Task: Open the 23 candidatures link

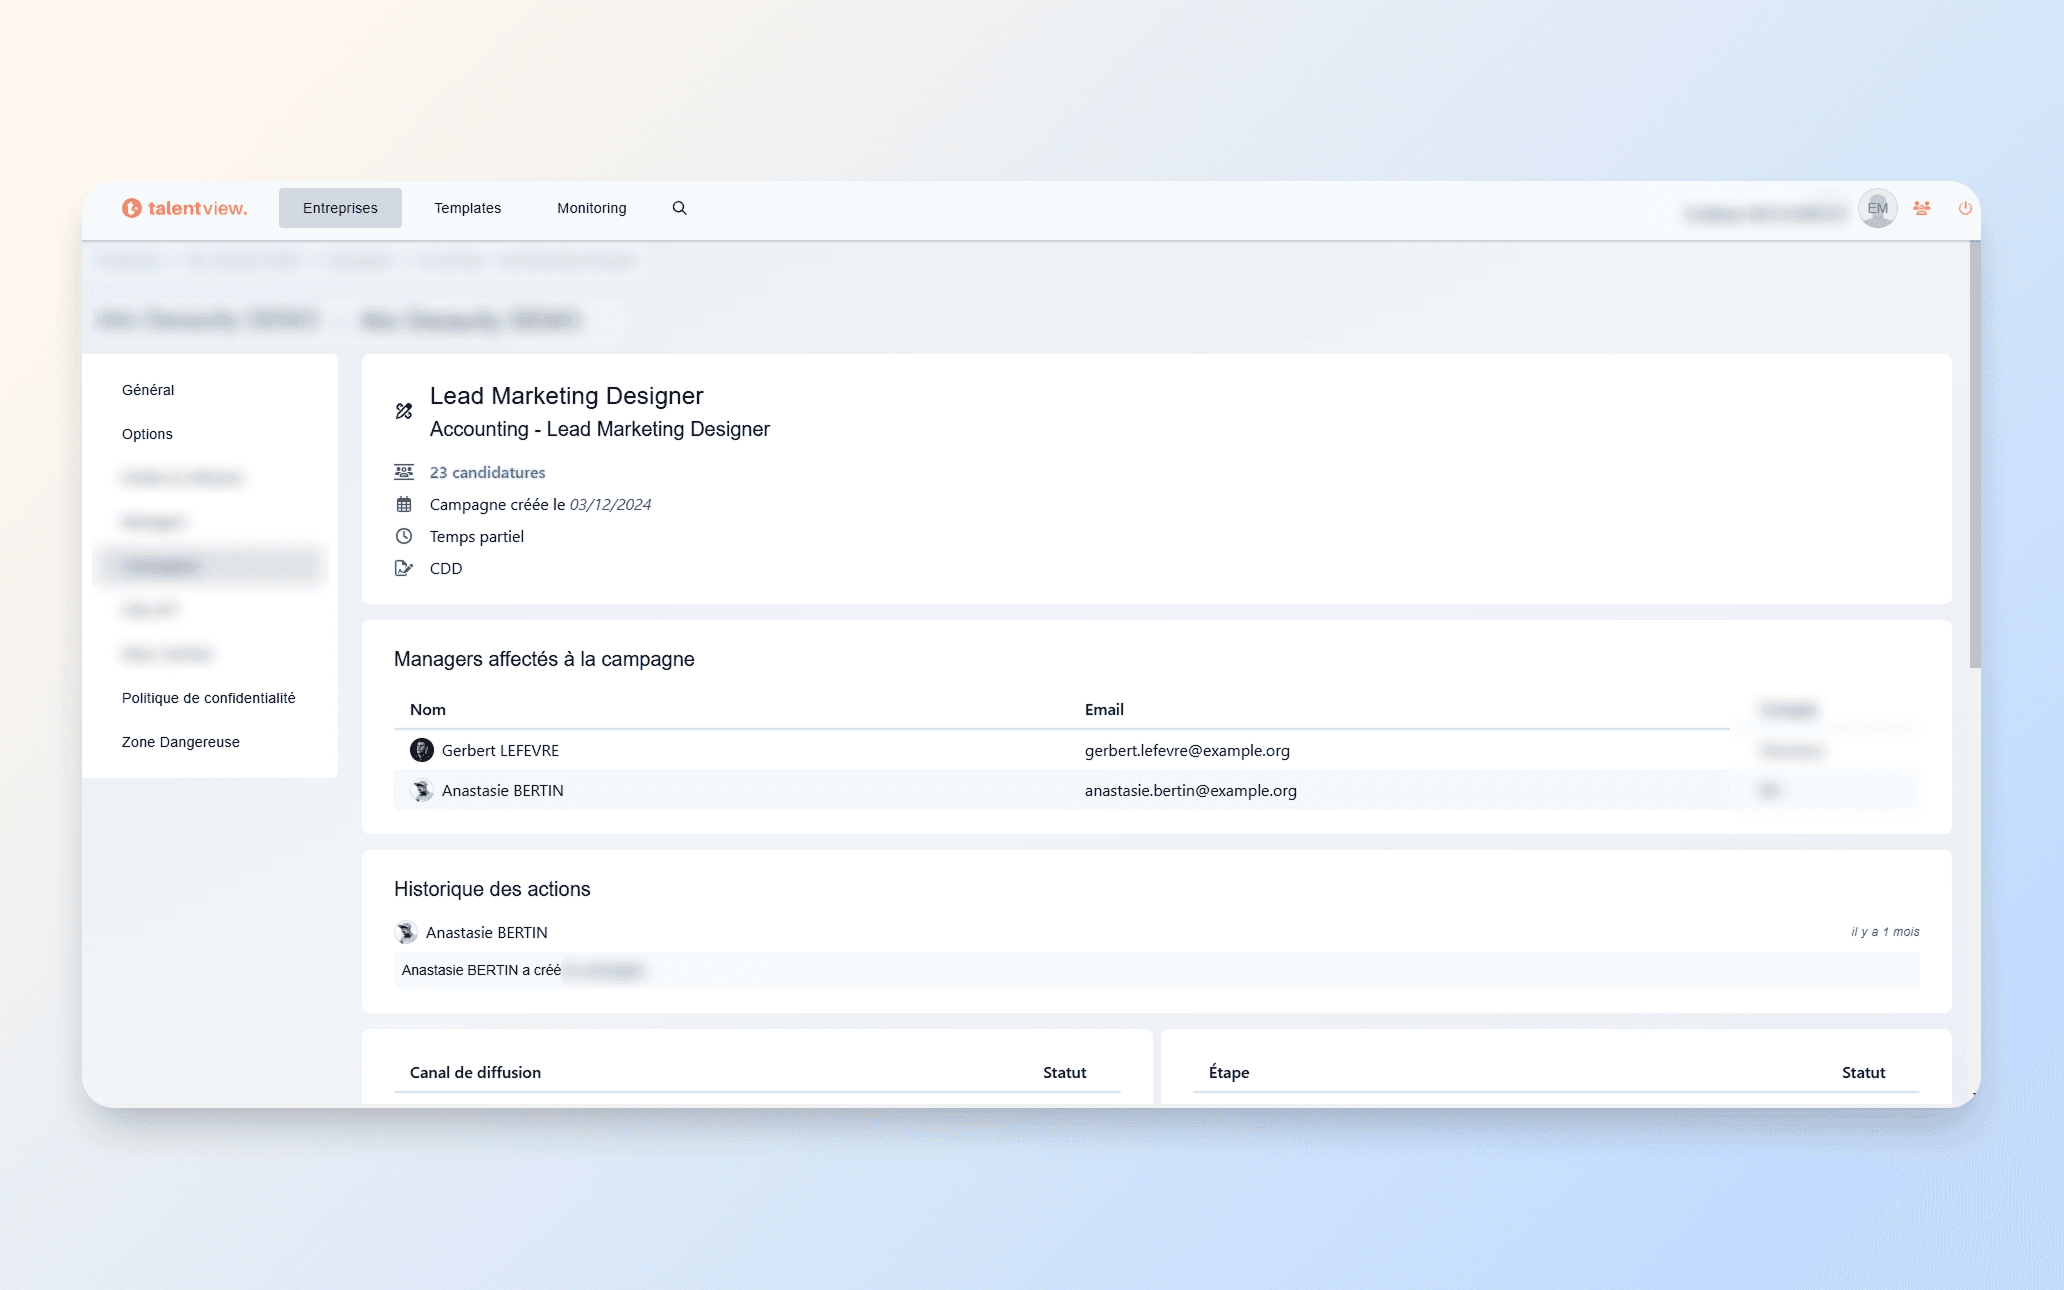Action: 487,472
